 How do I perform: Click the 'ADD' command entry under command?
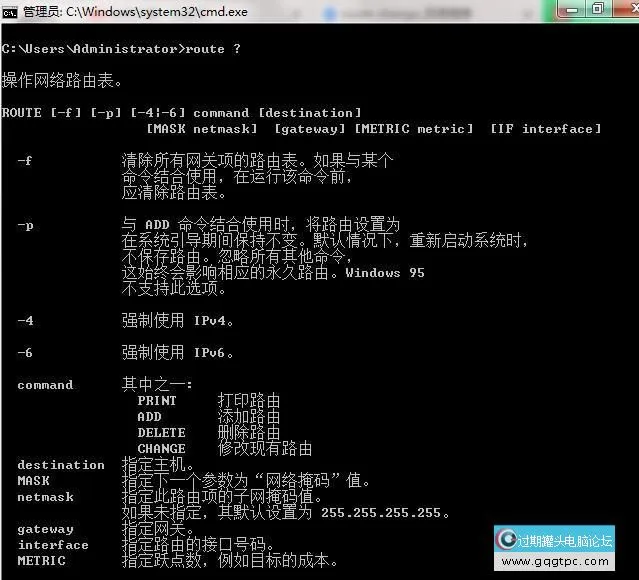pyautogui.click(x=150, y=417)
